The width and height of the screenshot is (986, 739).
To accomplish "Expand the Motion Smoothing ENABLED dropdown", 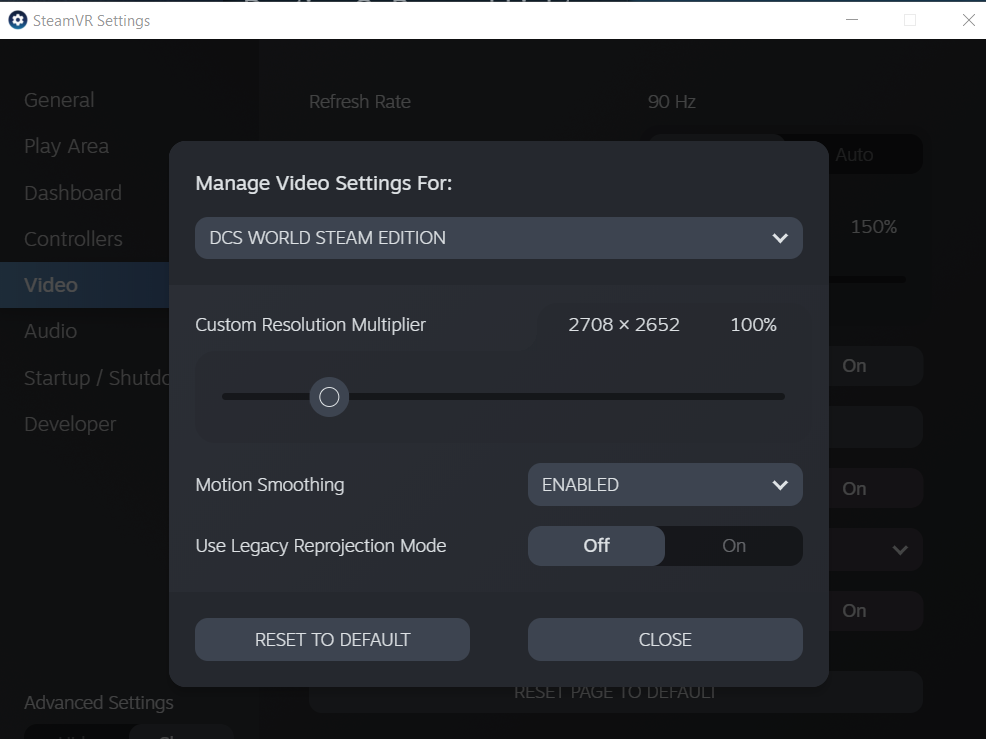I will click(665, 485).
